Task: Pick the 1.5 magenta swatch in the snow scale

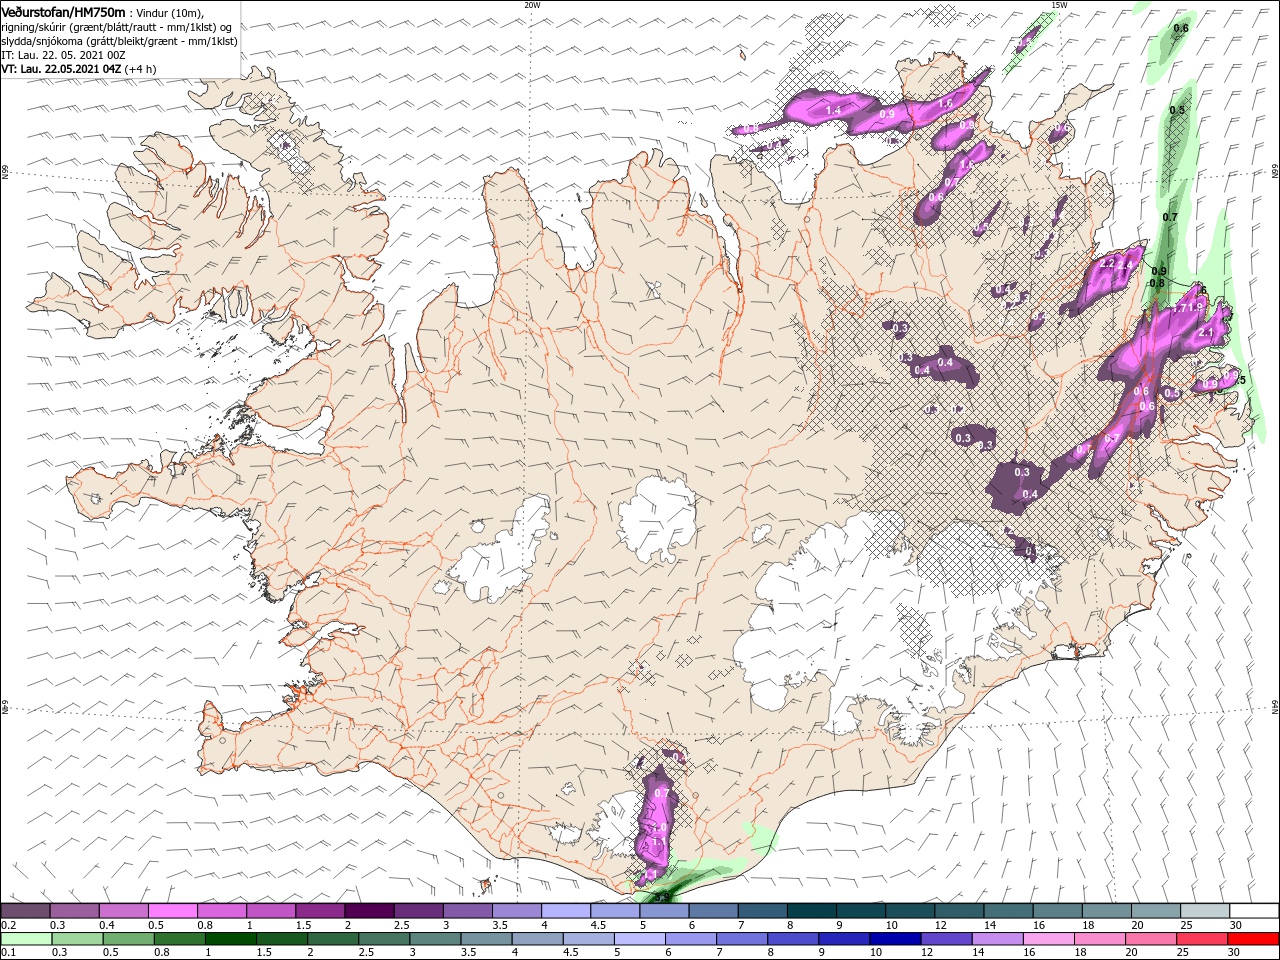Action: pos(319,911)
